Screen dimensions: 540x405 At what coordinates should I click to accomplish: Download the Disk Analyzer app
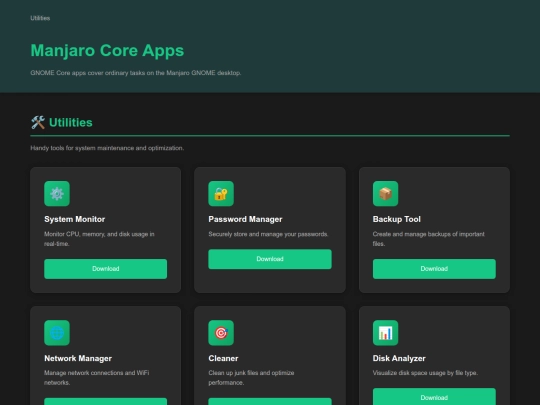tap(434, 397)
